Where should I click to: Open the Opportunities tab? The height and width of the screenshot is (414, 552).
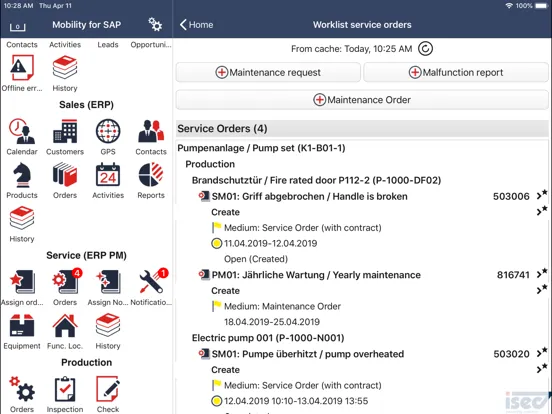click(x=151, y=45)
